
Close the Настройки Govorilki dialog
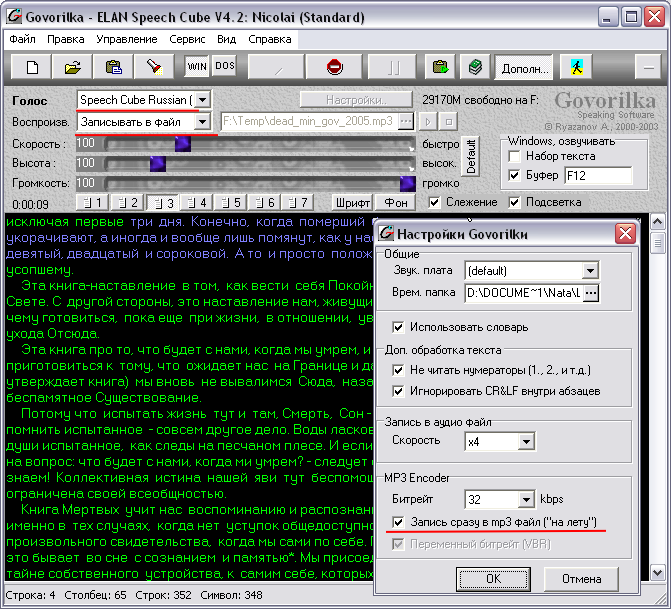625,234
